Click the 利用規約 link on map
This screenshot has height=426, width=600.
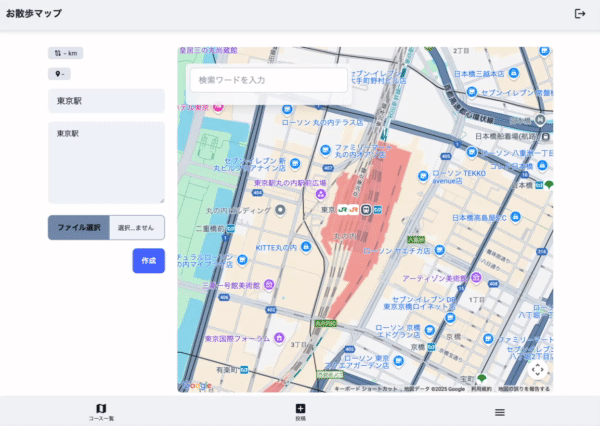[481, 389]
